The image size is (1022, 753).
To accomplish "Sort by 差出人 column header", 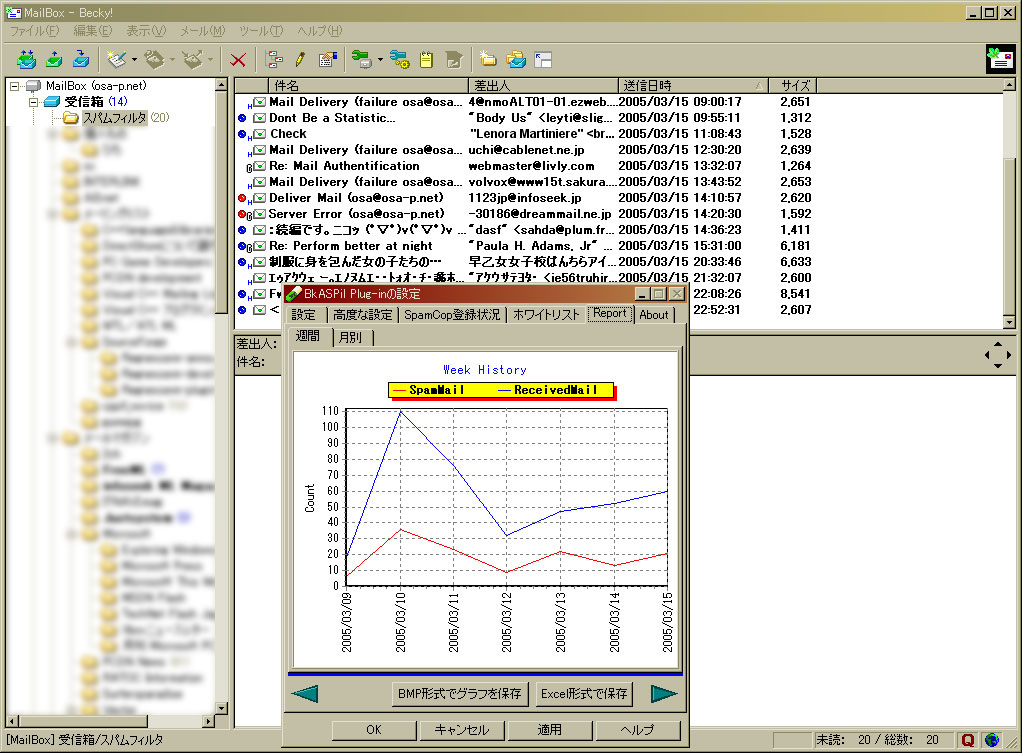I will click(543, 85).
